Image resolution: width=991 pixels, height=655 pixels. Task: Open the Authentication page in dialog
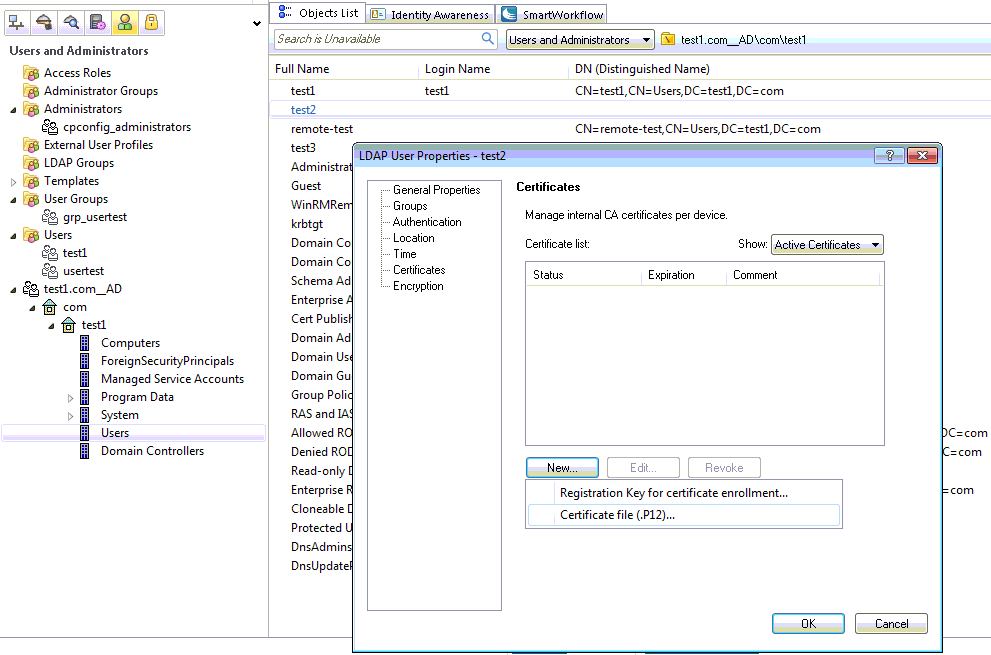tap(427, 222)
